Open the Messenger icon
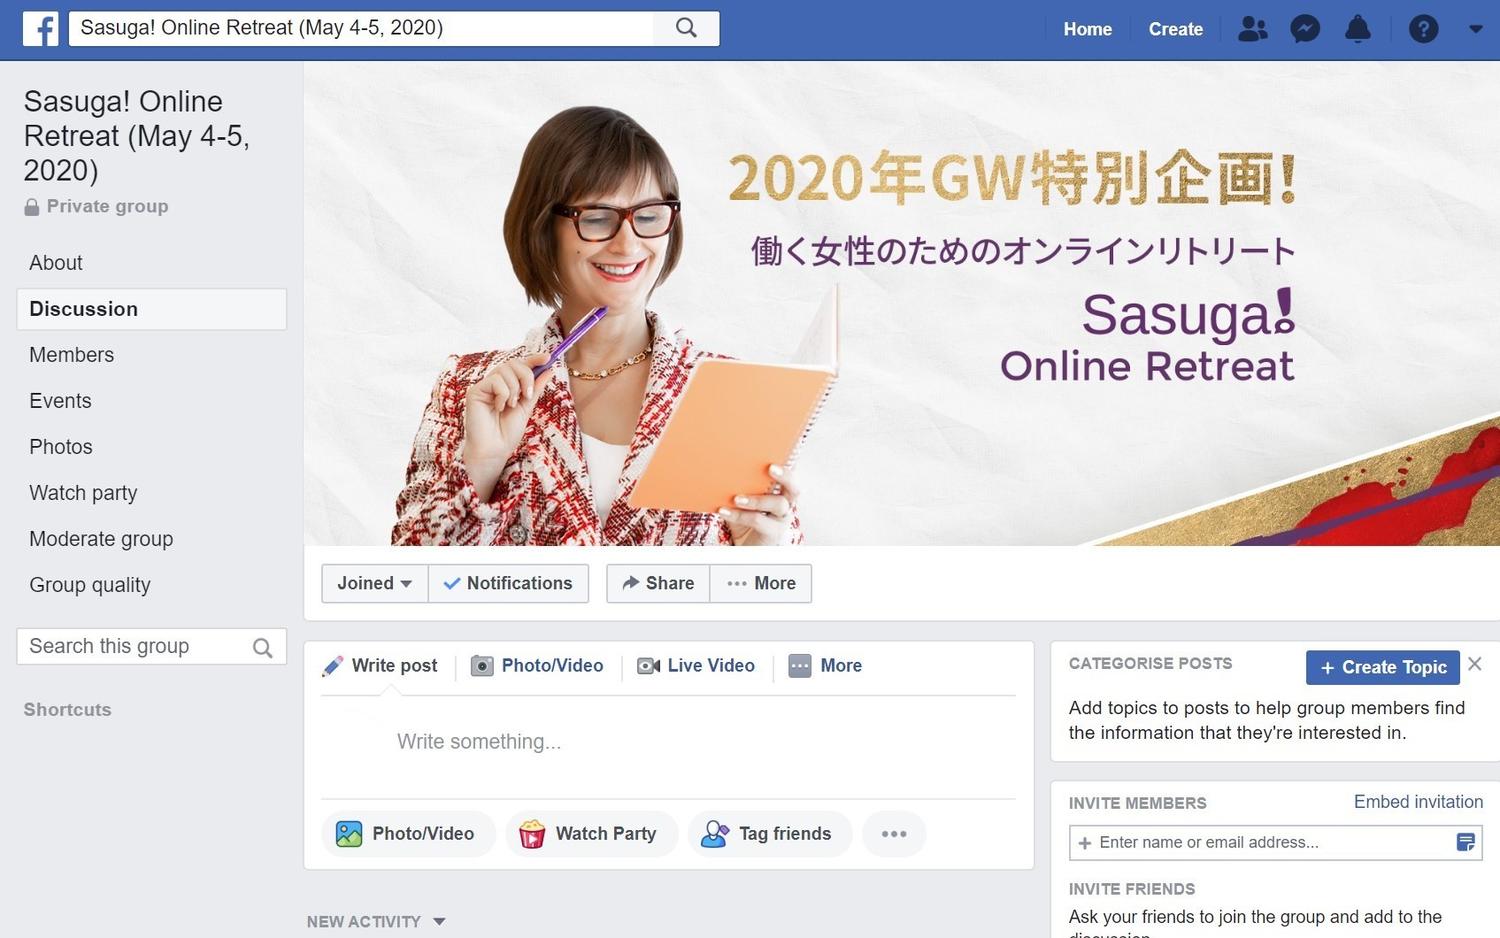Viewport: 1500px width, 938px height. click(x=1305, y=29)
